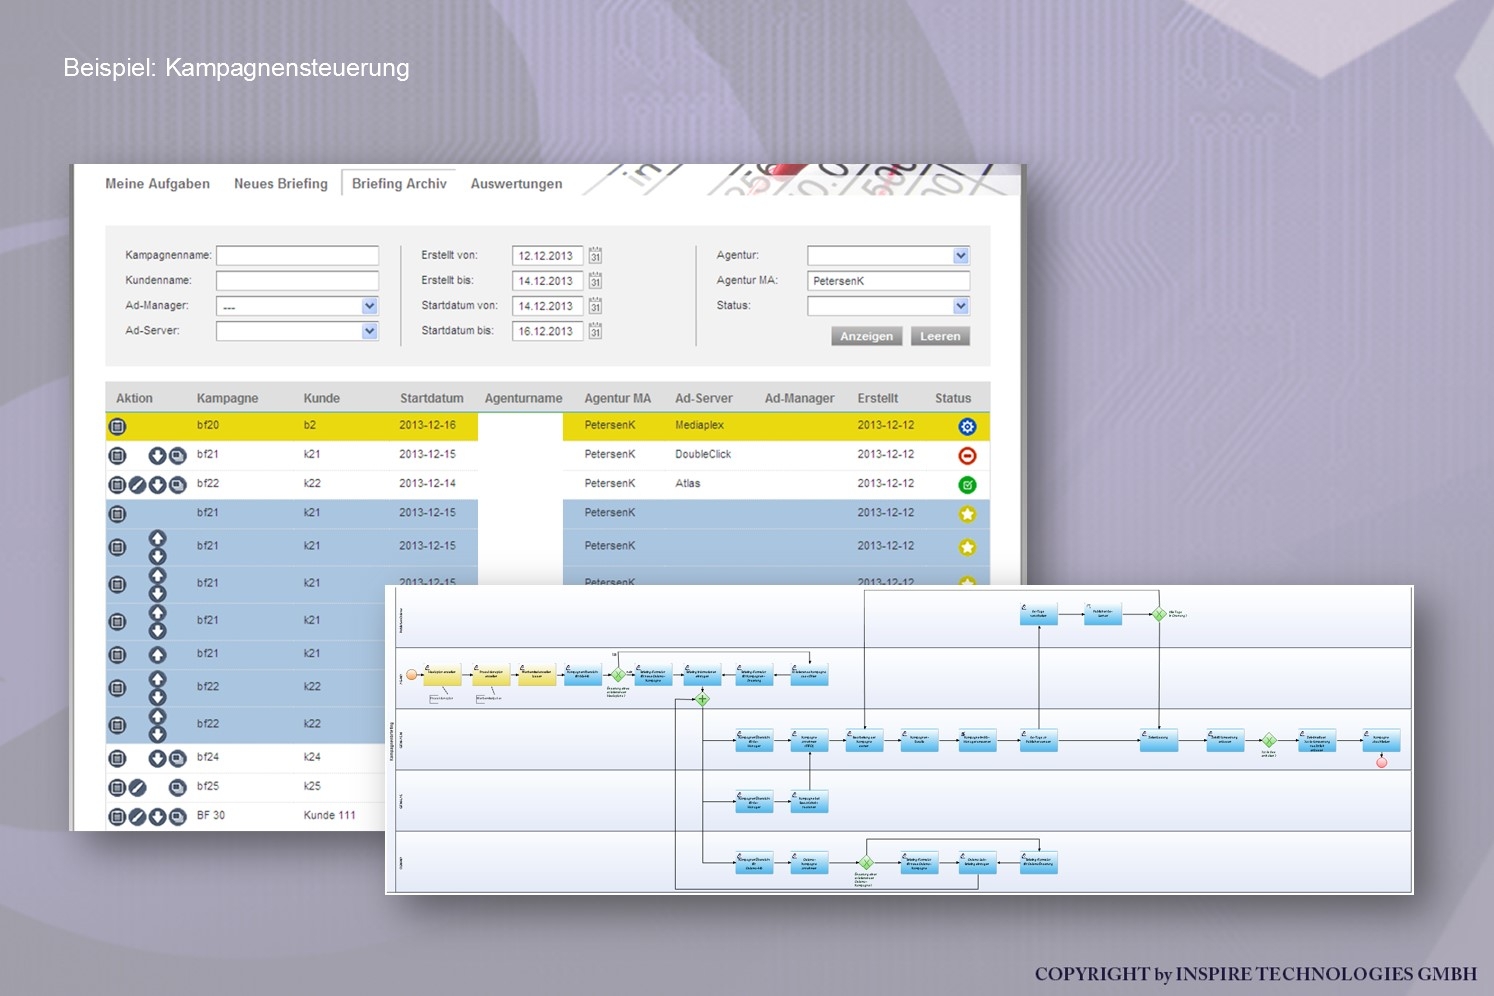Open the details icon in the DoubleClick row
This screenshot has height=996, width=1494.
(117, 456)
